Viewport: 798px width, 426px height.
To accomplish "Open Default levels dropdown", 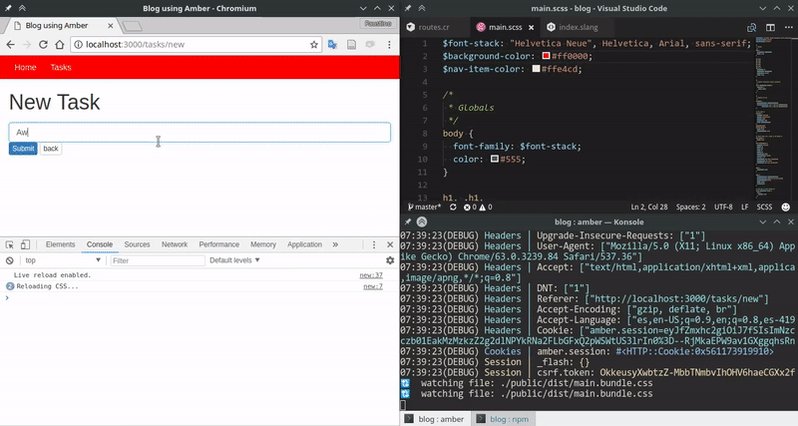I will point(235,261).
